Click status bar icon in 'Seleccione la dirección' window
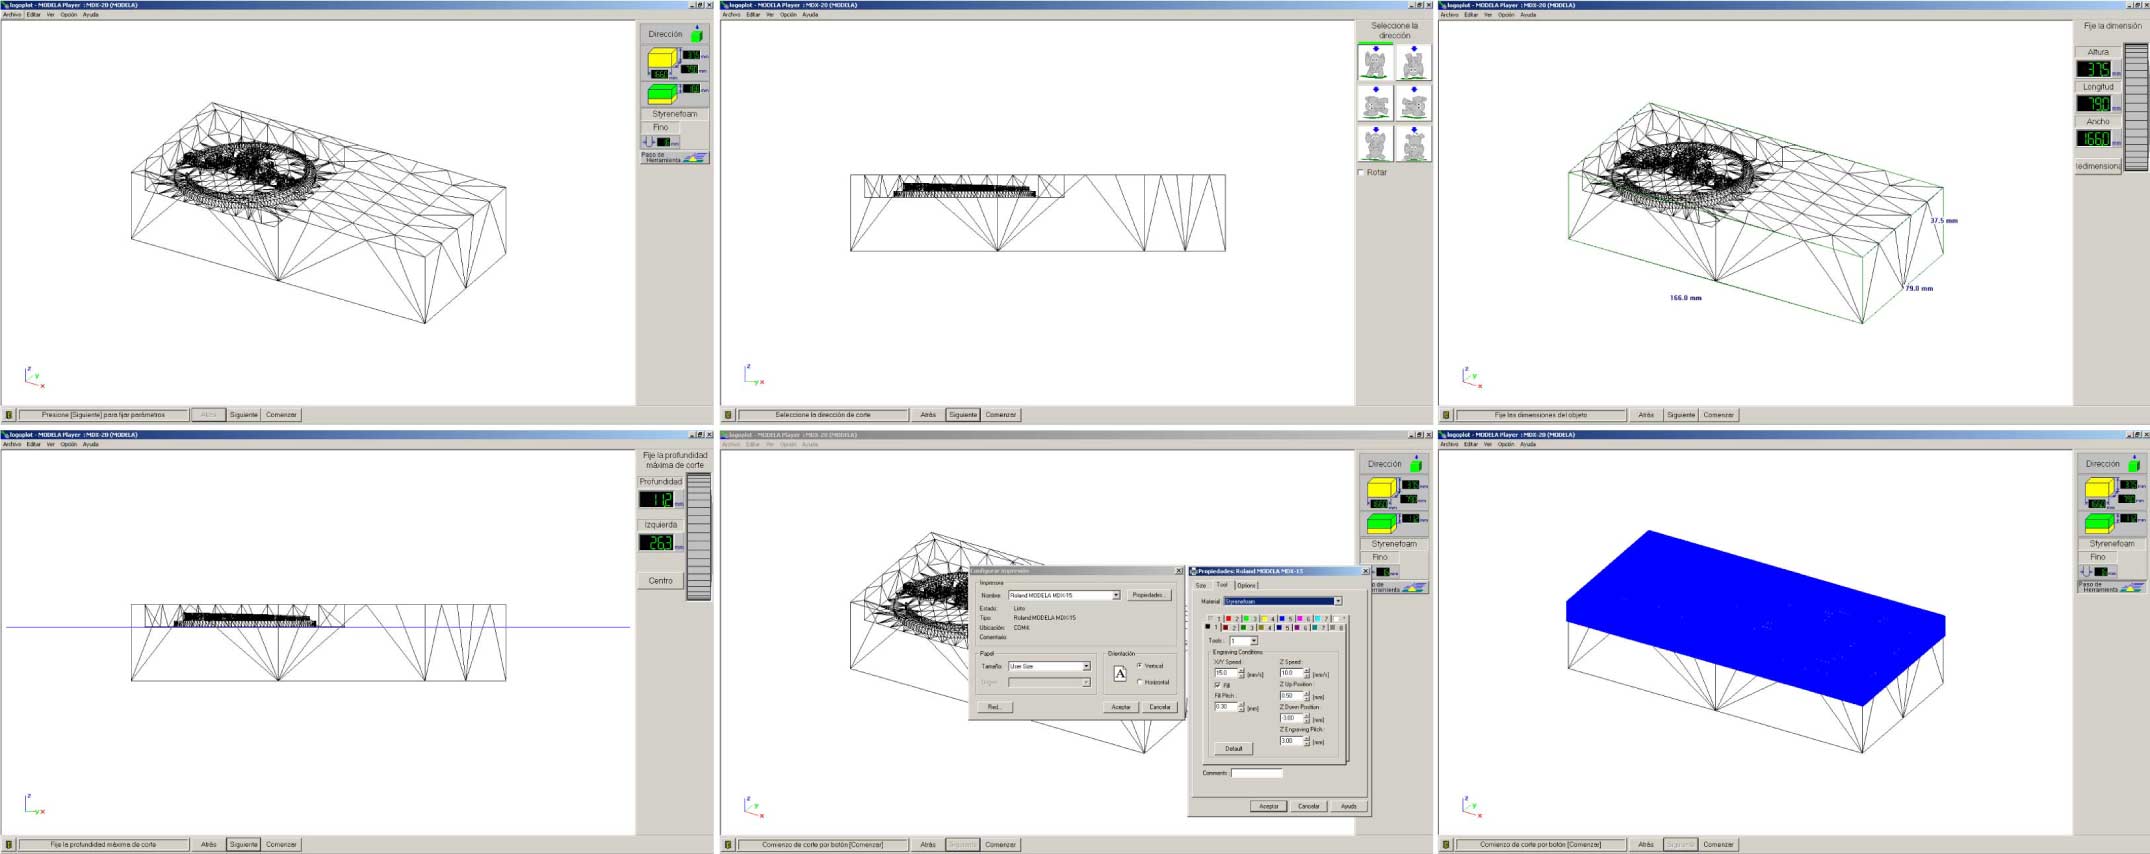This screenshot has width=2150, height=854. [x=728, y=415]
